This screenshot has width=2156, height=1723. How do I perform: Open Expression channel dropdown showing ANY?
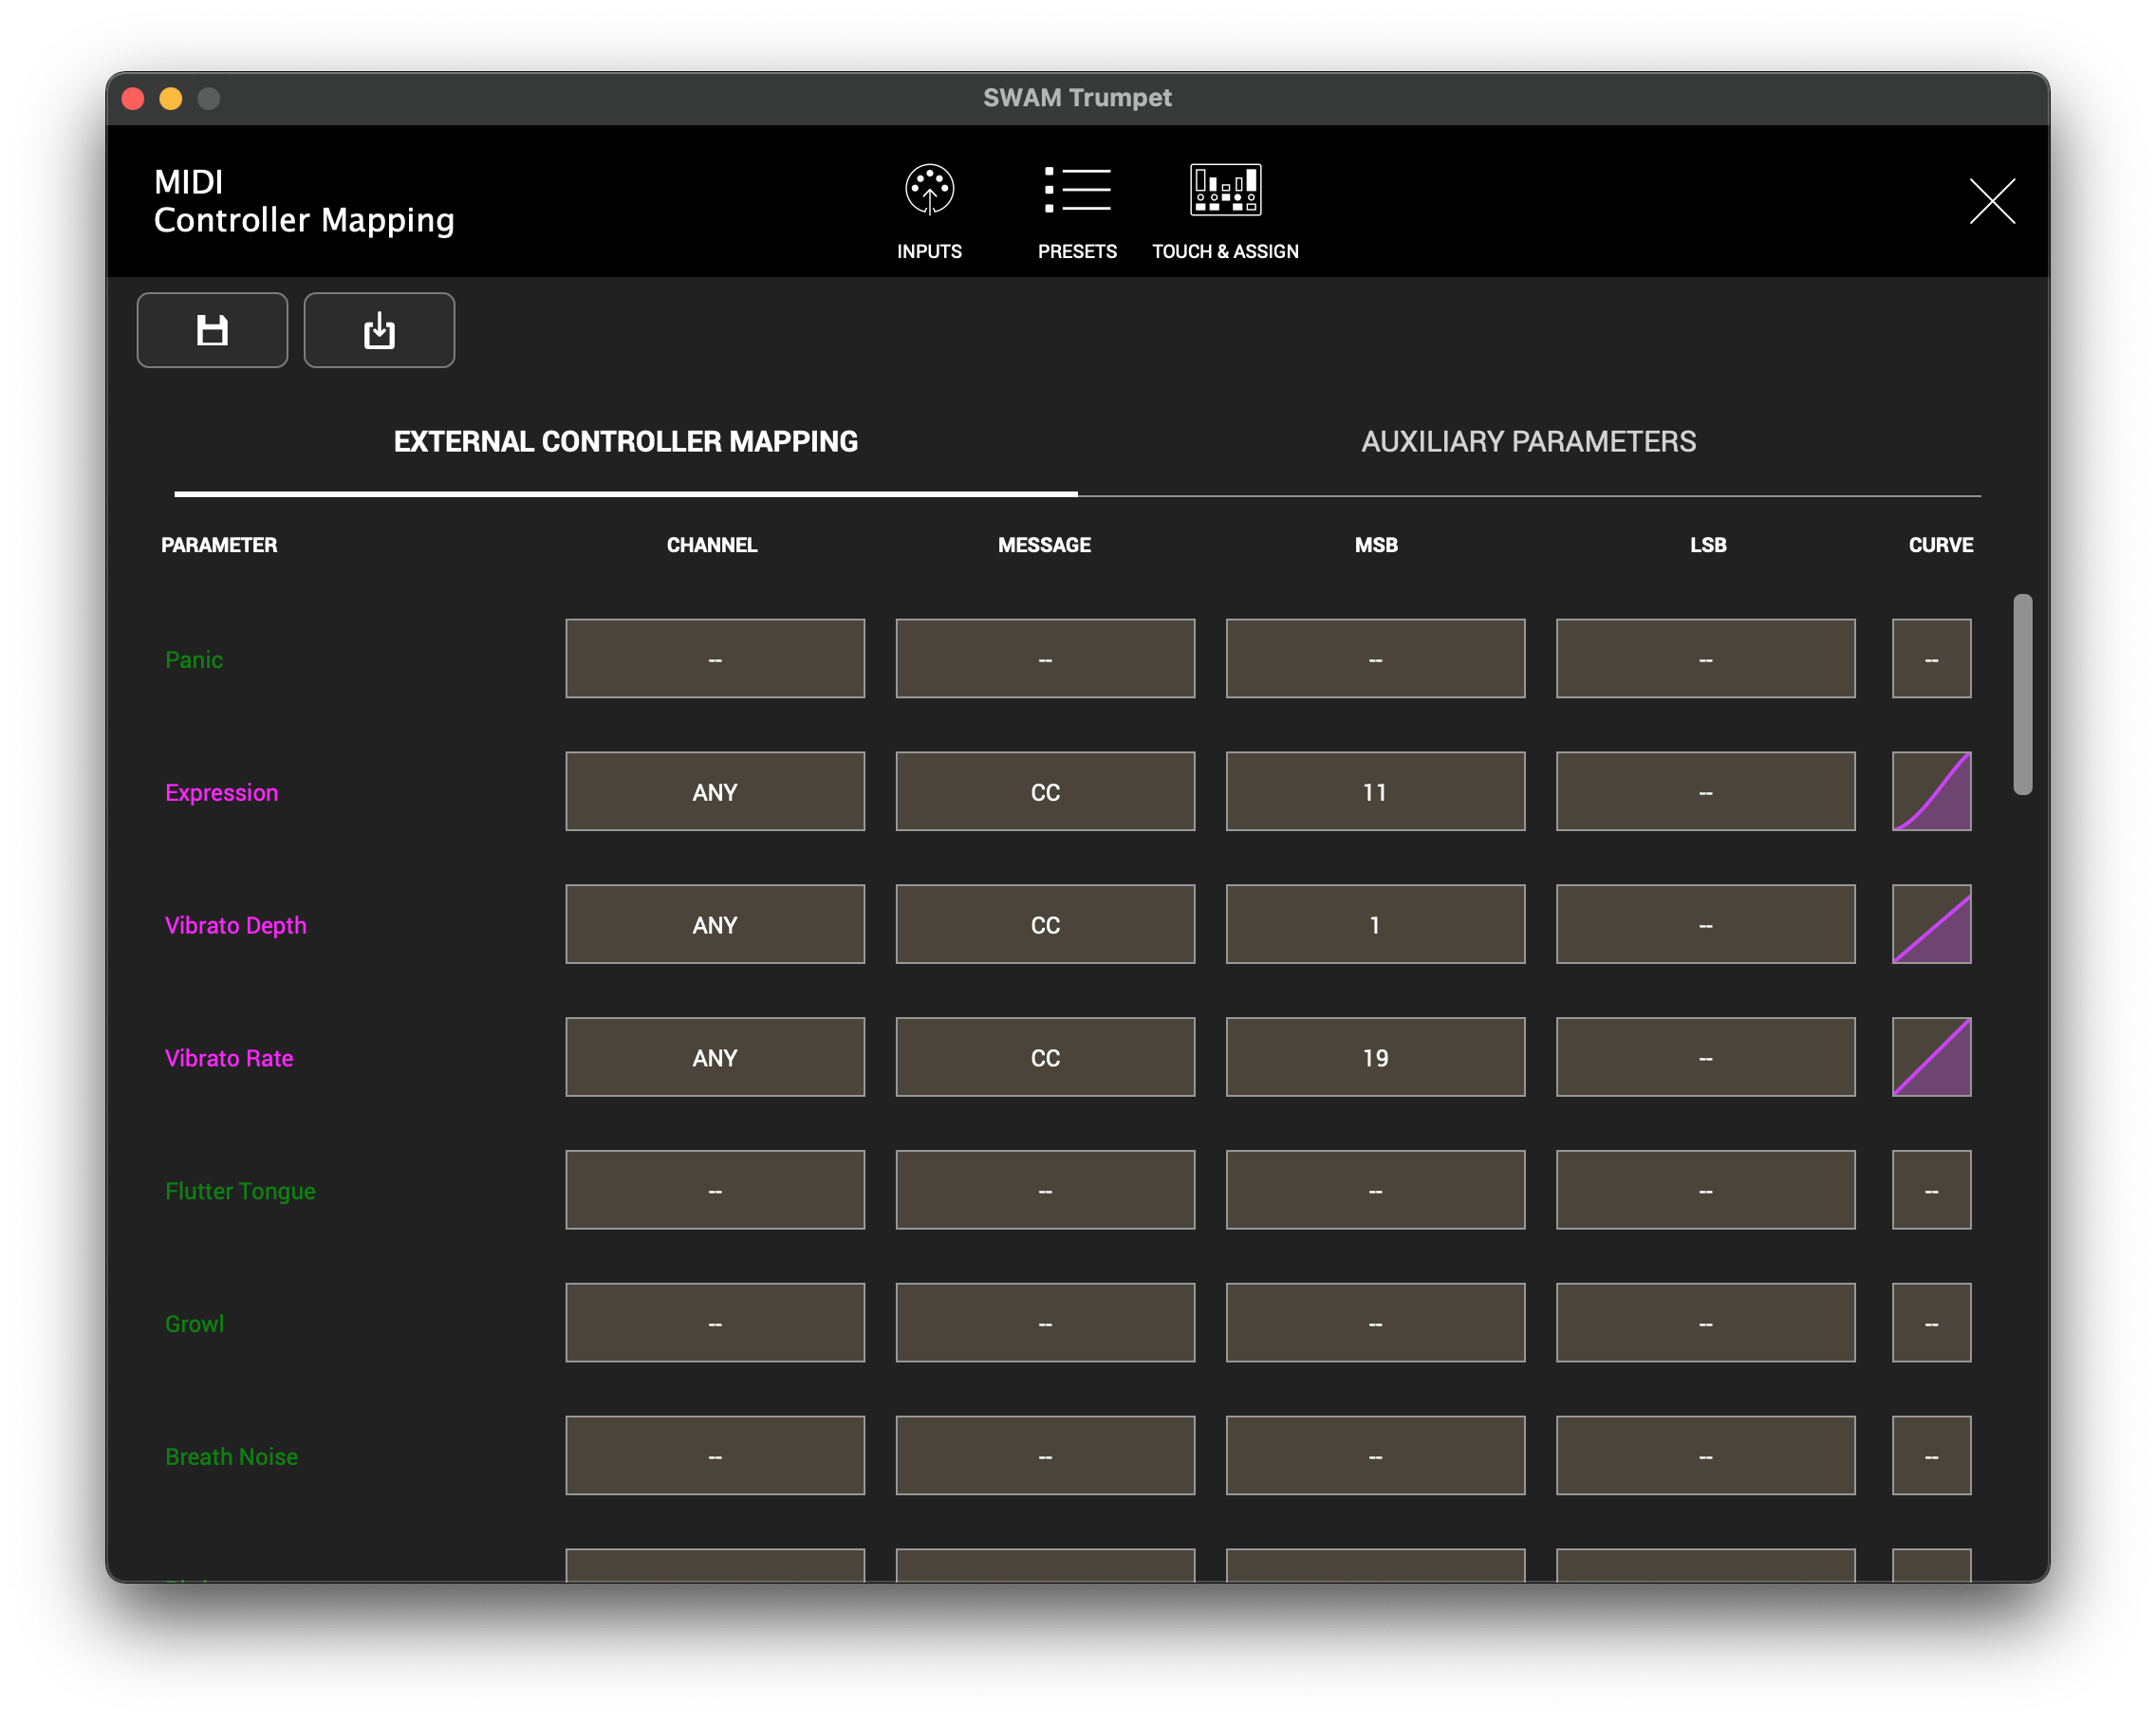(715, 791)
